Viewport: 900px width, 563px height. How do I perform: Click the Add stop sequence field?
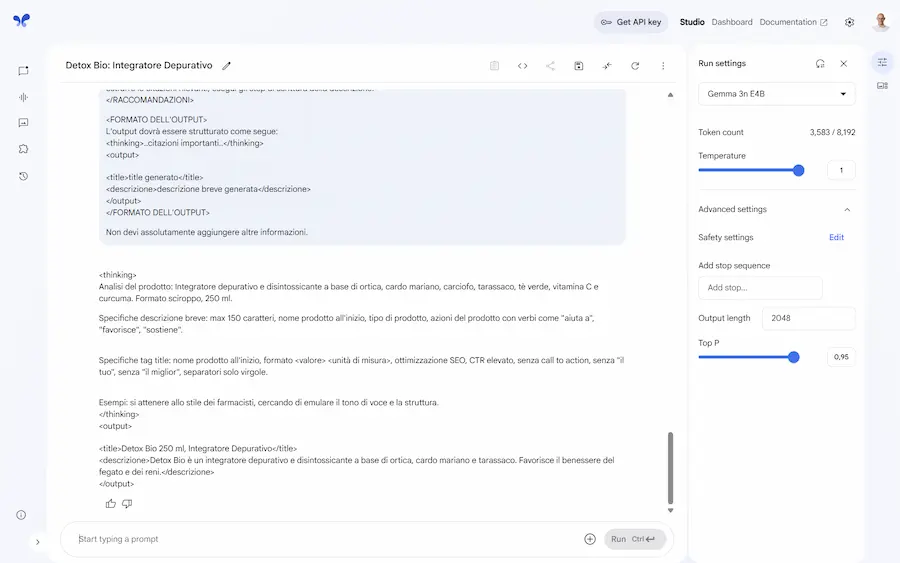click(760, 288)
